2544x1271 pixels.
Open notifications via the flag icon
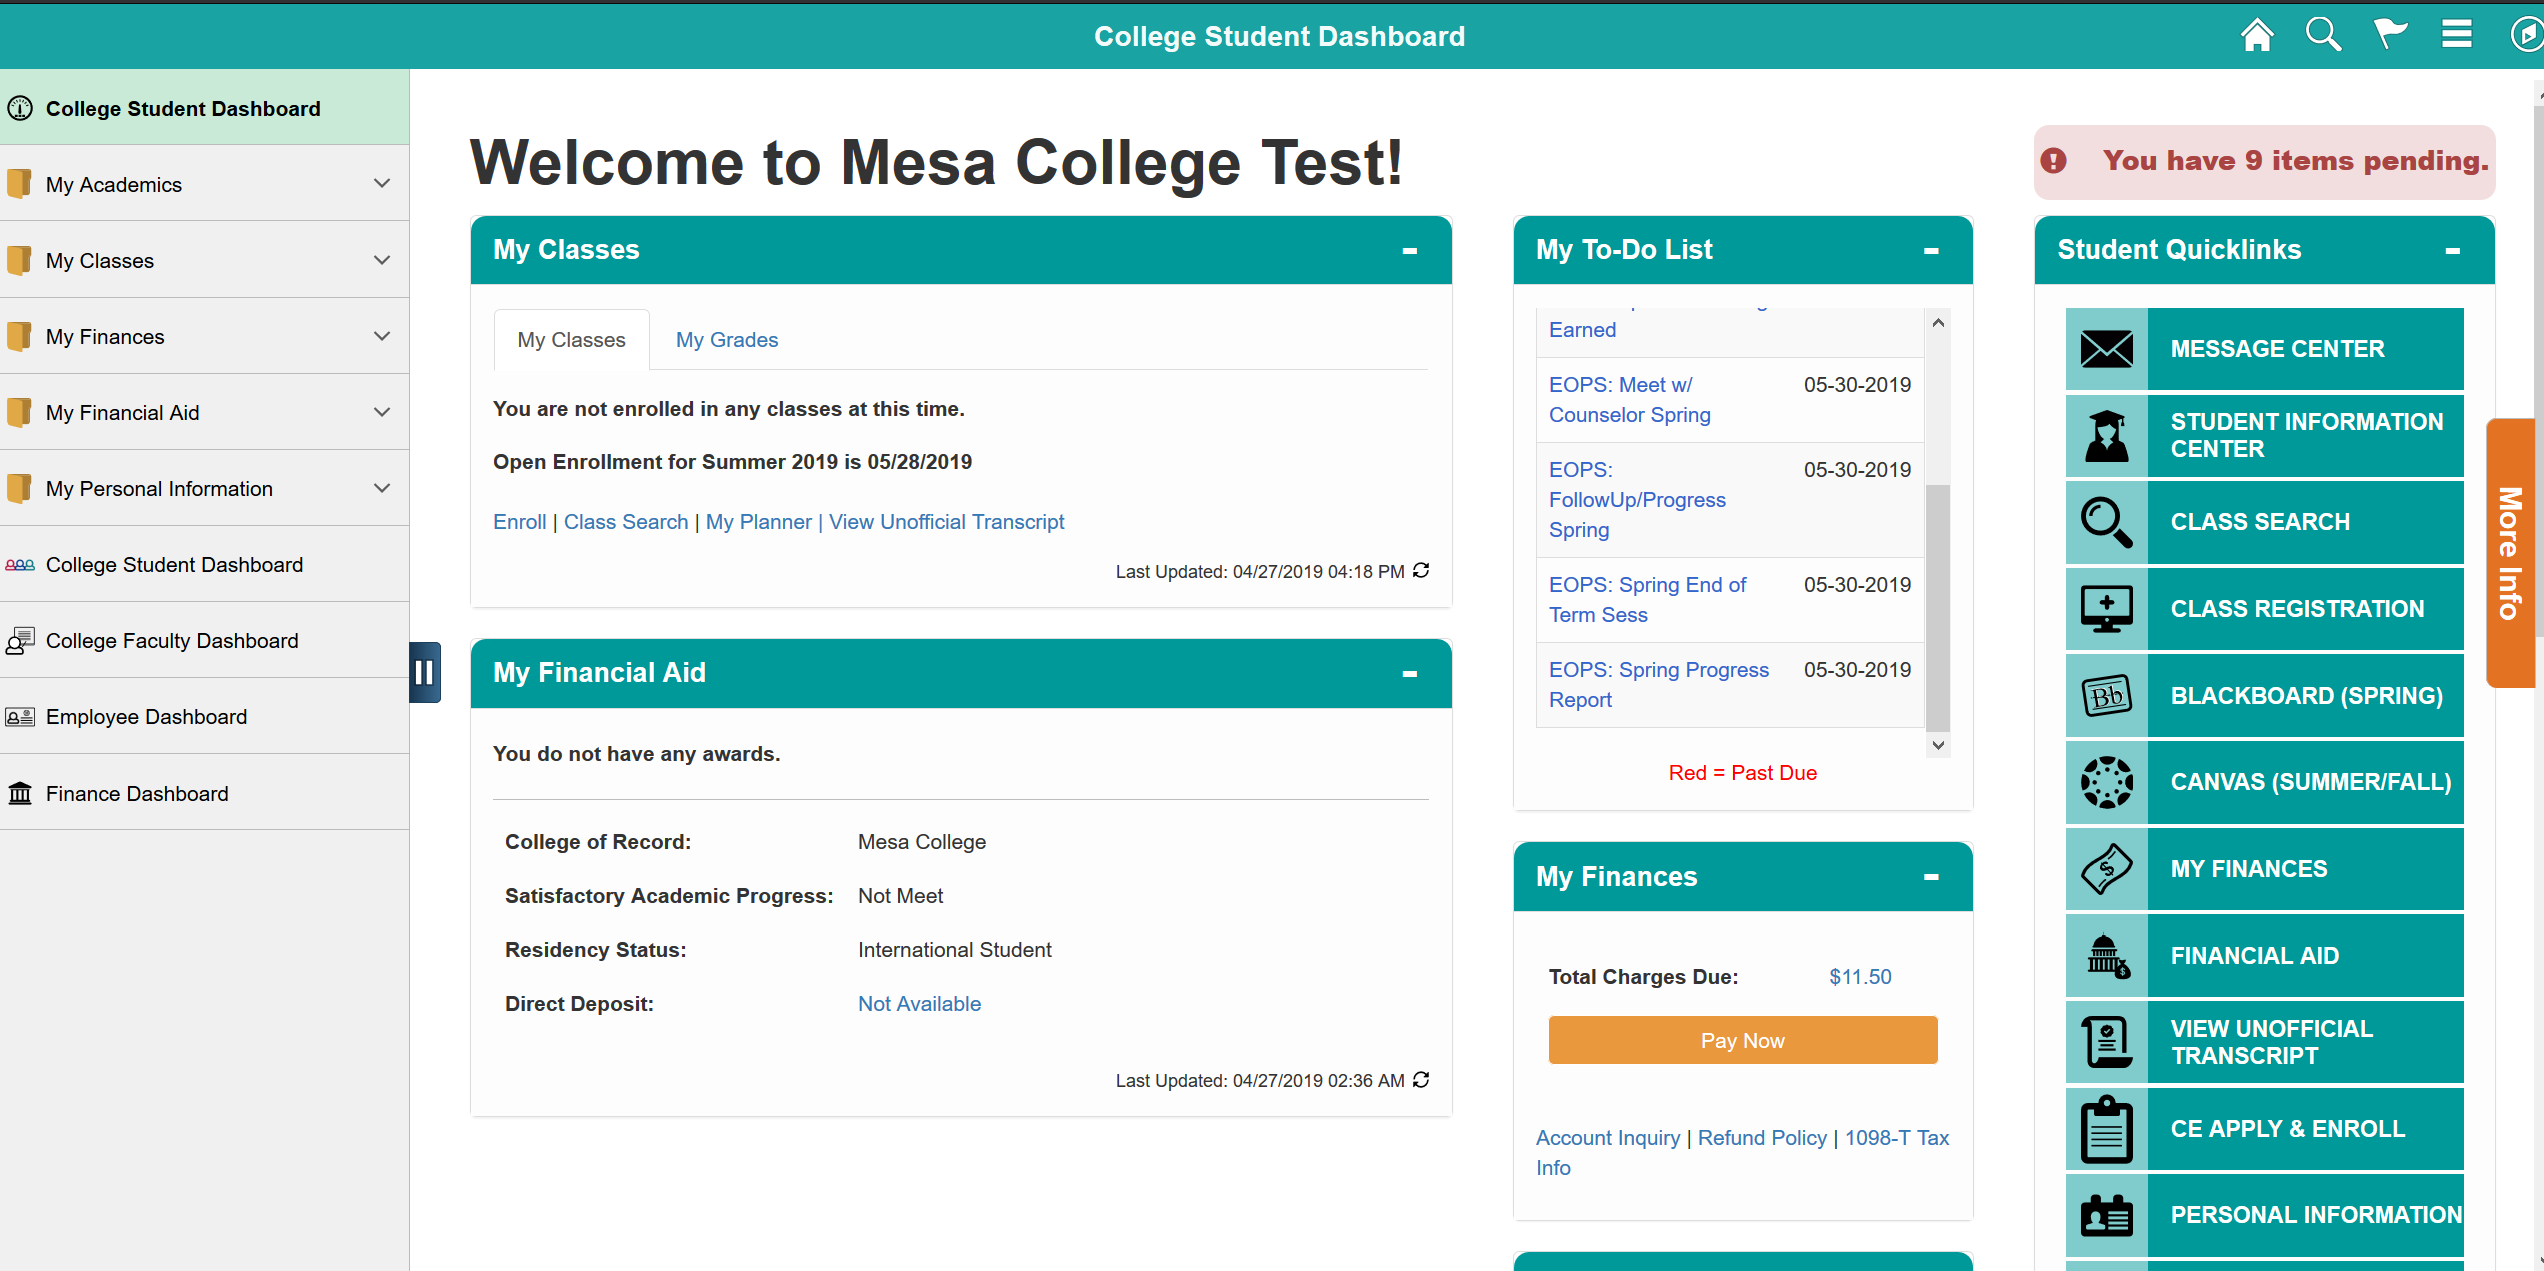2391,34
